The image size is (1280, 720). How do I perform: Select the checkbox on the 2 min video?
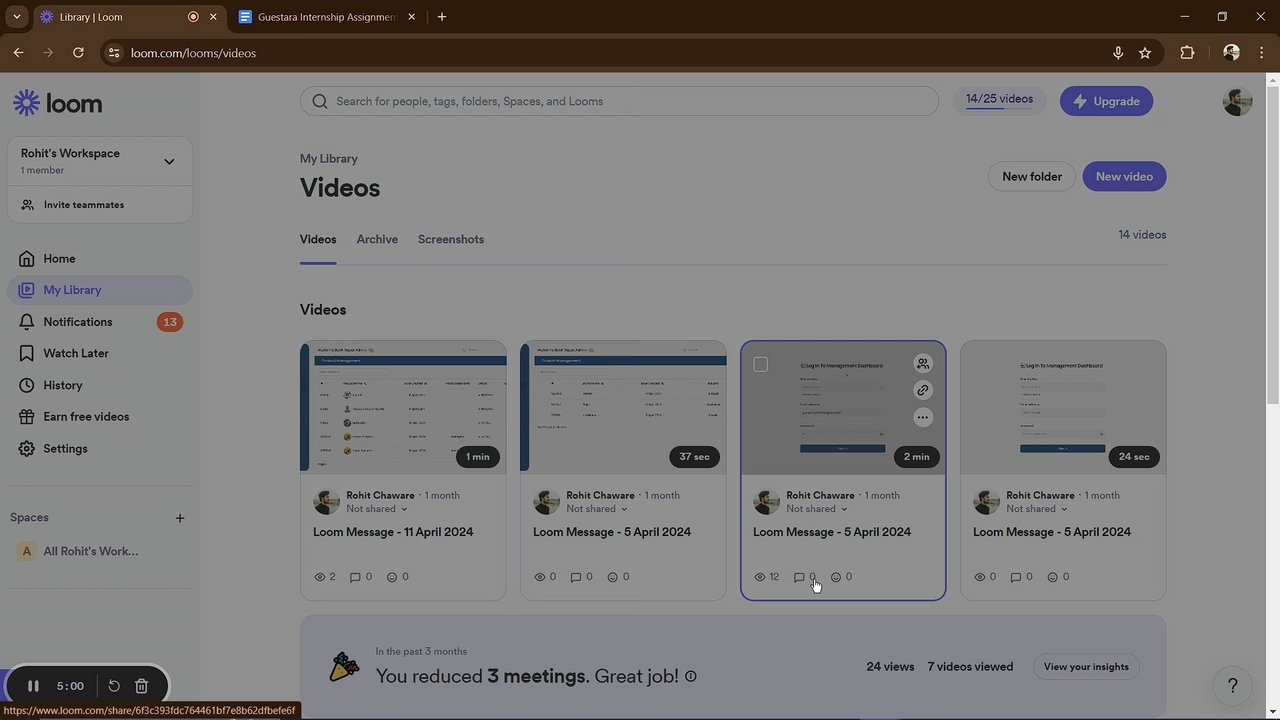pos(760,365)
